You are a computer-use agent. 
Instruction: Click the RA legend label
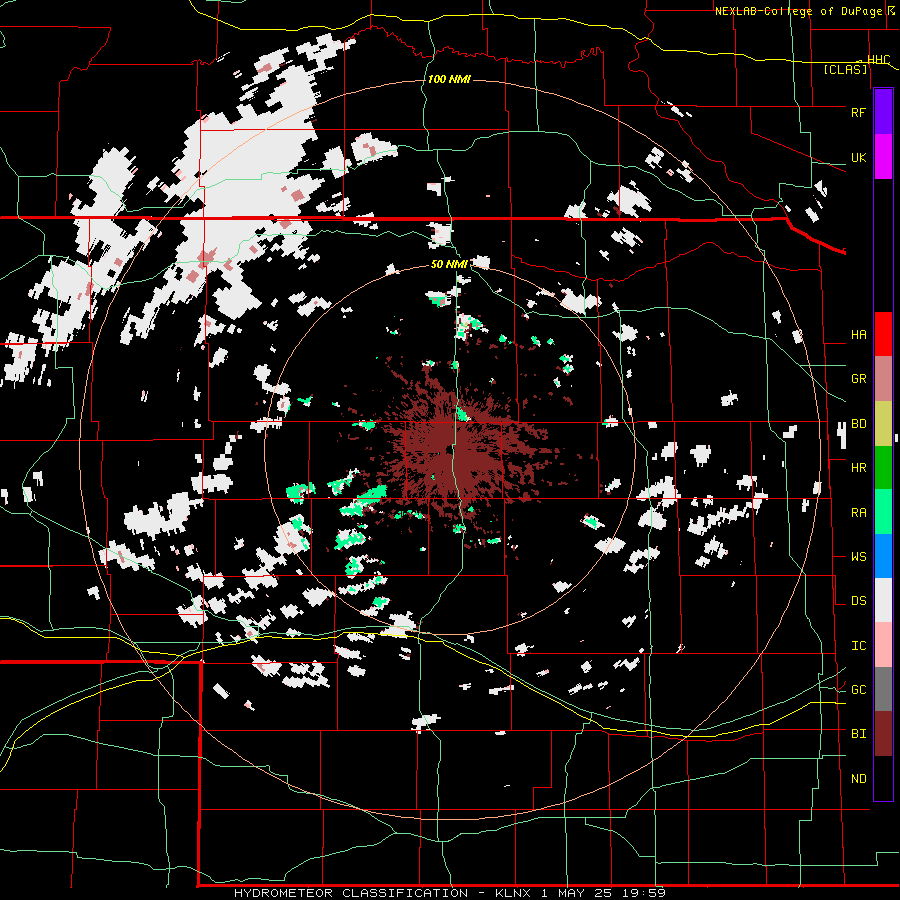click(x=858, y=512)
